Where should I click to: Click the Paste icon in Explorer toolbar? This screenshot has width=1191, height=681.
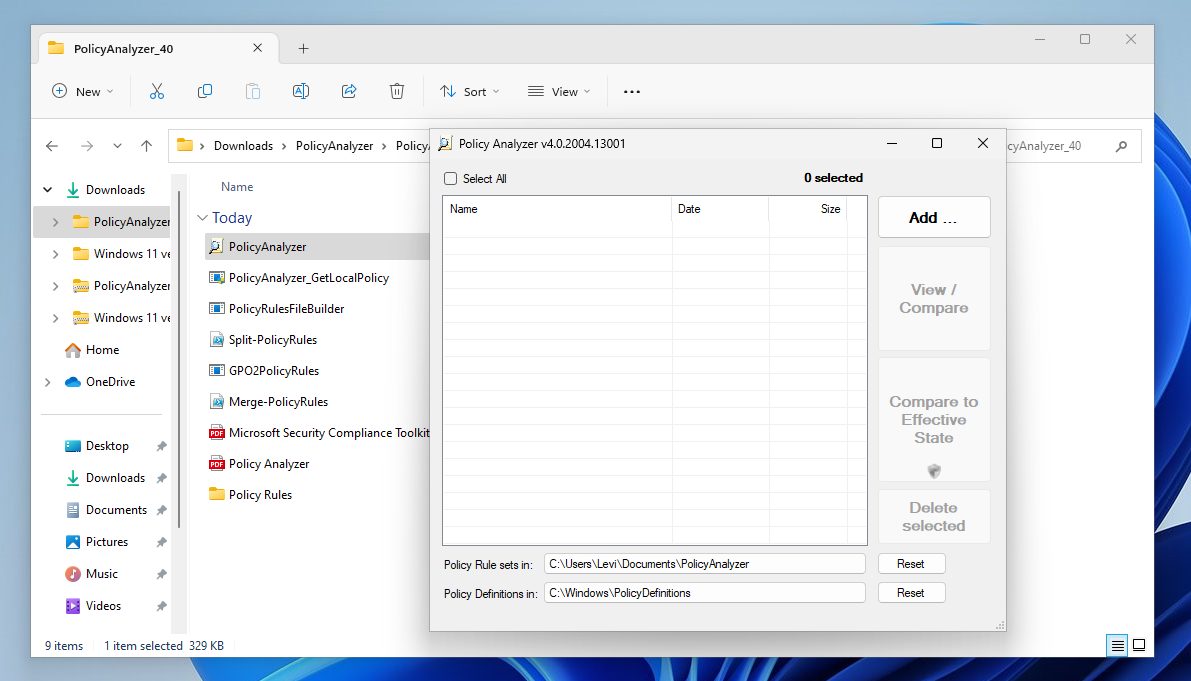253,91
